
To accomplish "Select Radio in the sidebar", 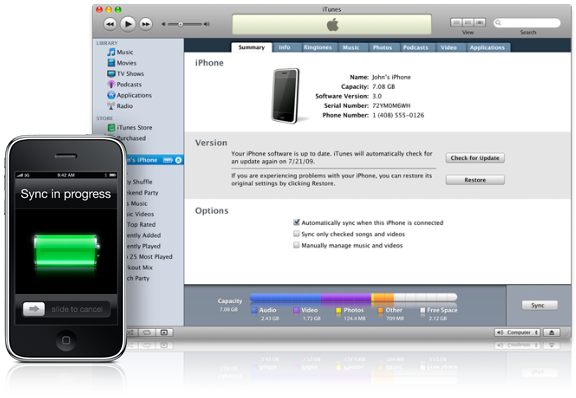I will tap(120, 106).
